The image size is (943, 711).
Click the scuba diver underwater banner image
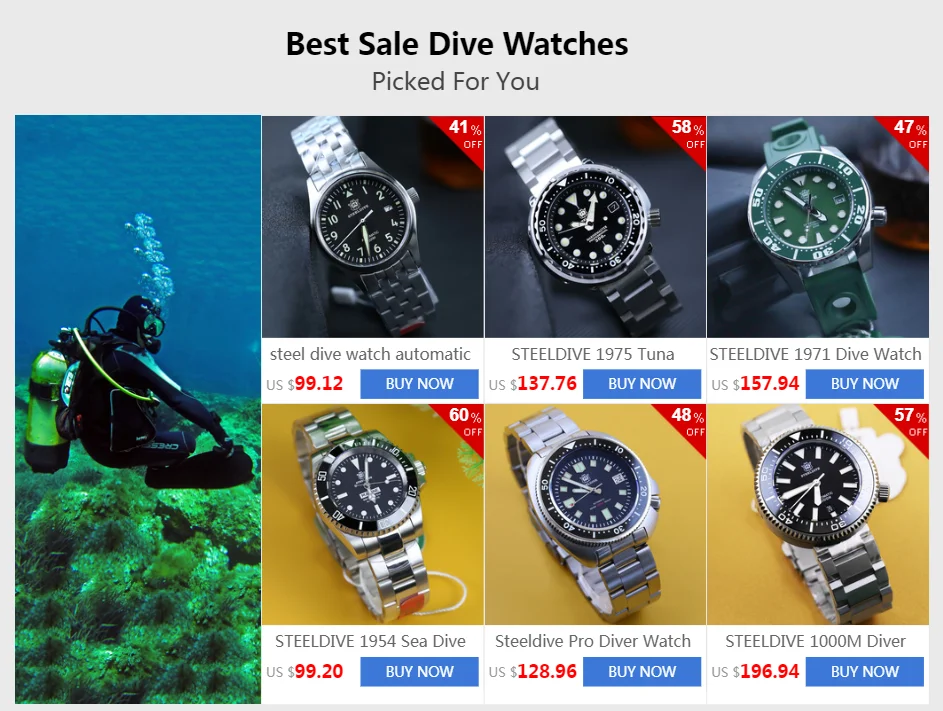click(138, 410)
